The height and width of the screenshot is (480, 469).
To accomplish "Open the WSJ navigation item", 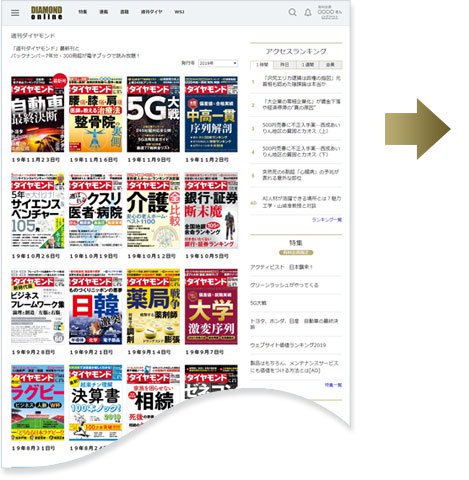I will (179, 12).
